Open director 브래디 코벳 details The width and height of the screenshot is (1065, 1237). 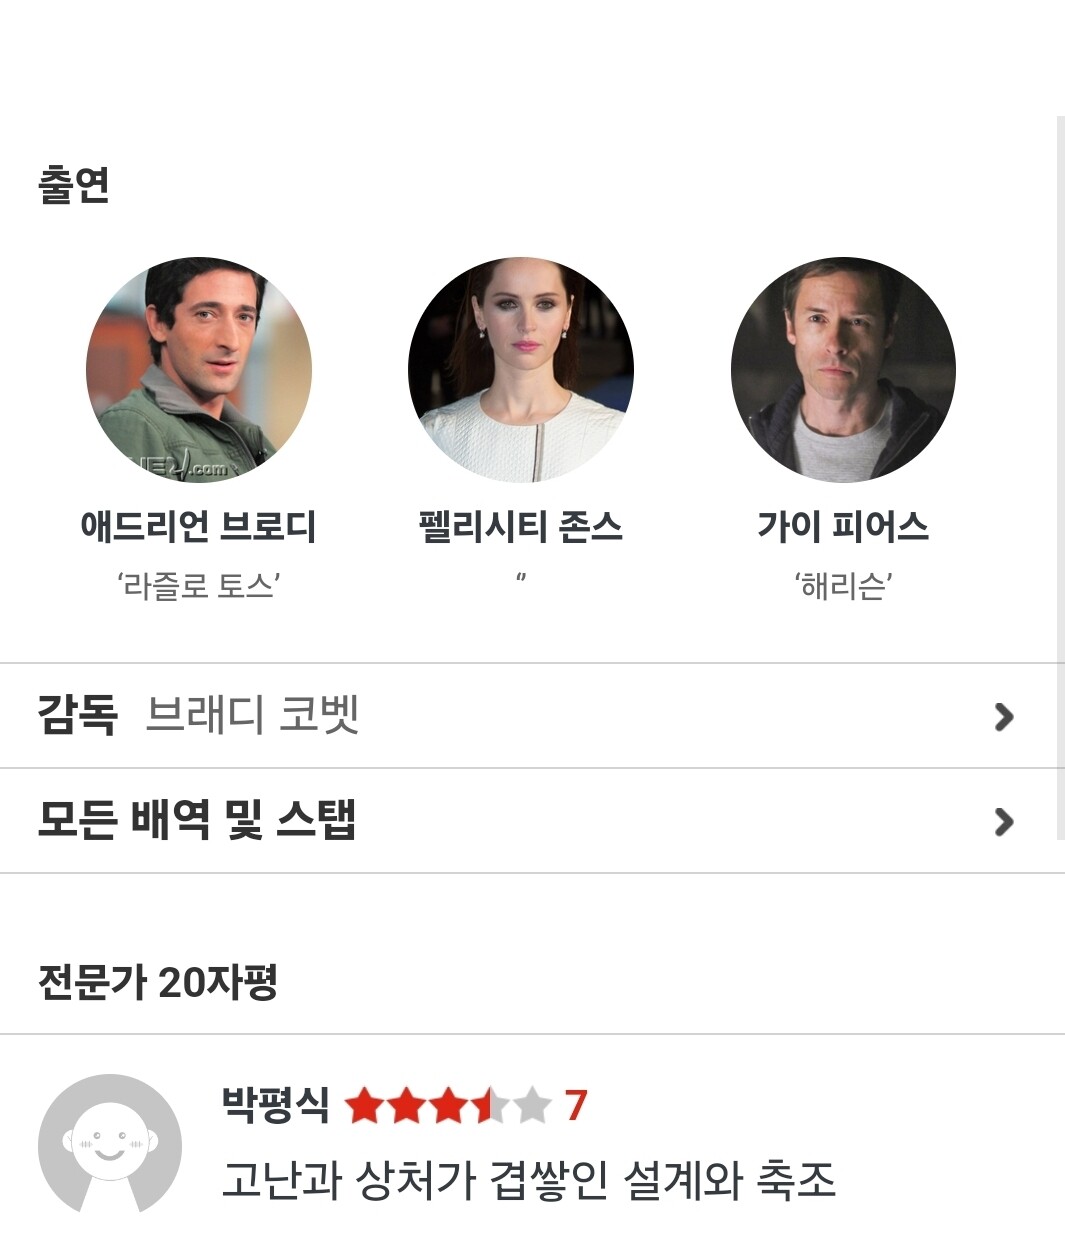[252, 715]
